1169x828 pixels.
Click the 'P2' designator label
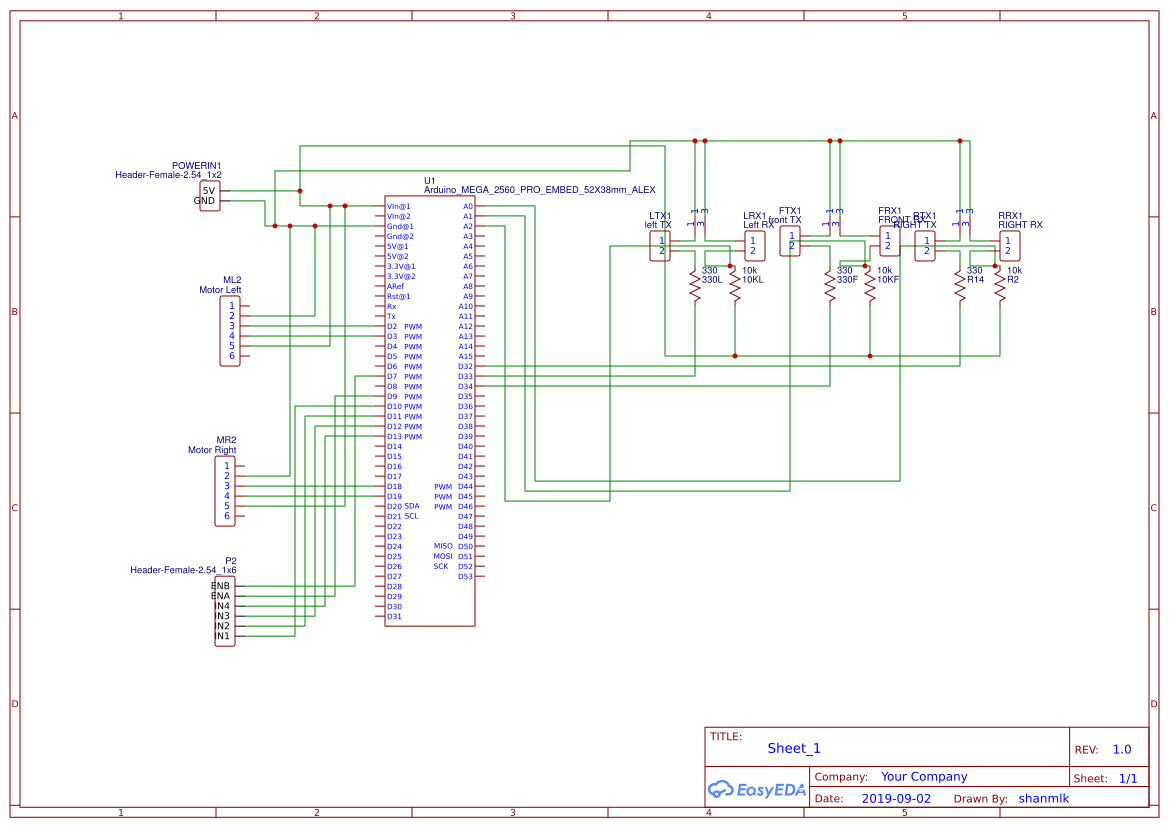231,561
